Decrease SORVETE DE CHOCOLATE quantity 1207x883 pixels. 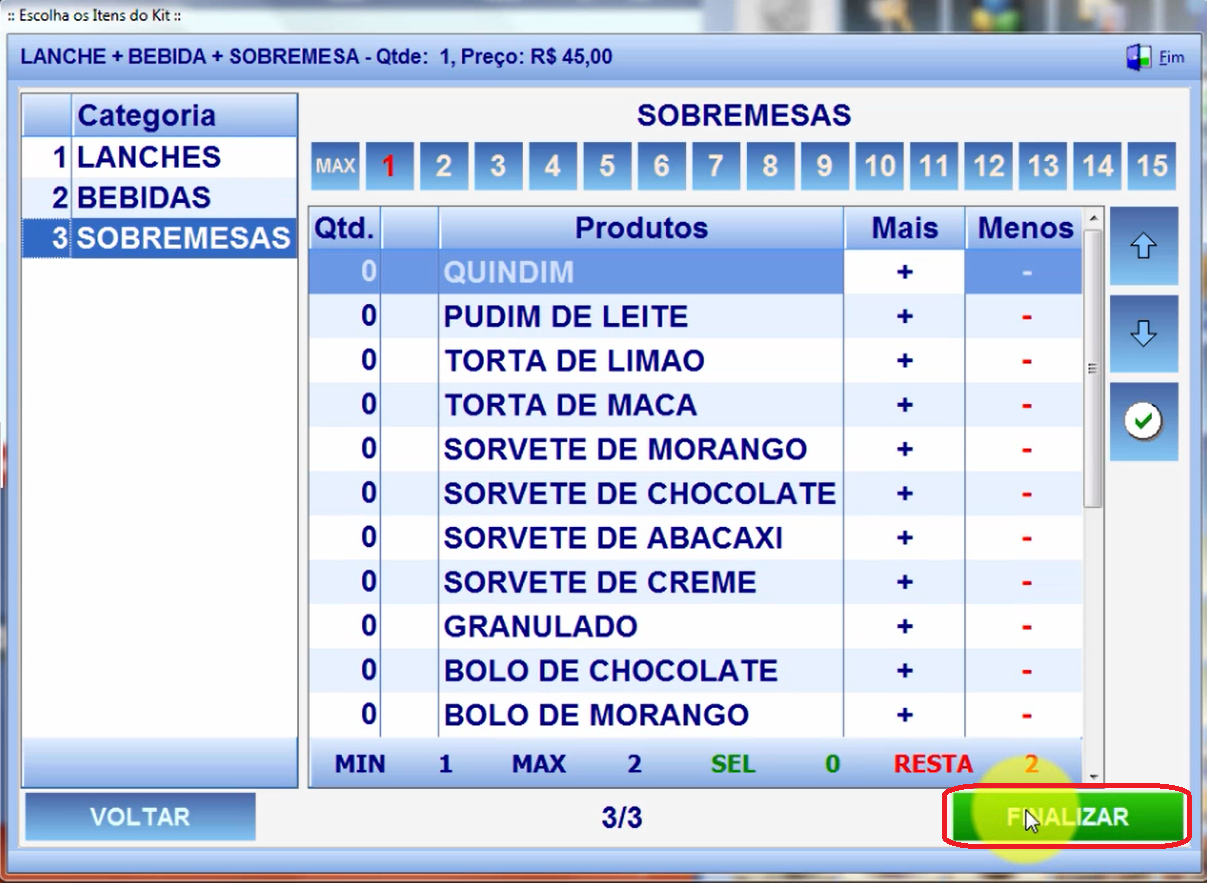click(1026, 494)
